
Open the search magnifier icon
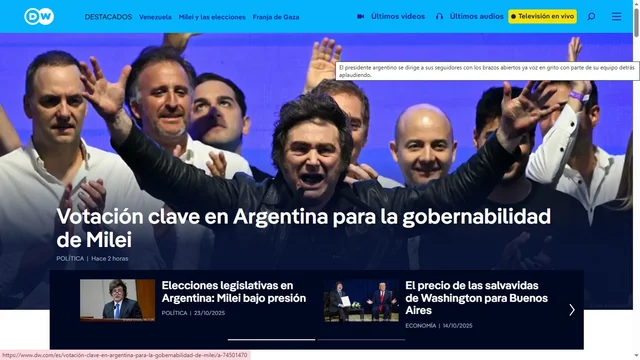click(591, 17)
